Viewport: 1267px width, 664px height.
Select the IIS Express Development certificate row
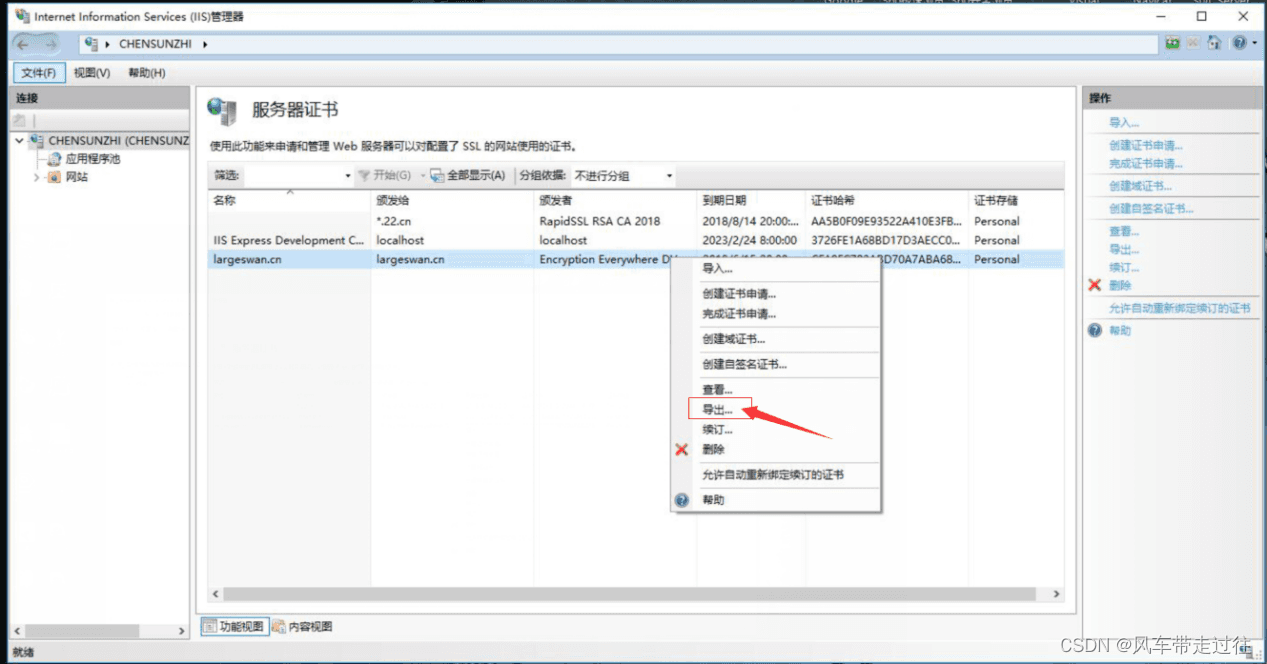click(x=289, y=240)
